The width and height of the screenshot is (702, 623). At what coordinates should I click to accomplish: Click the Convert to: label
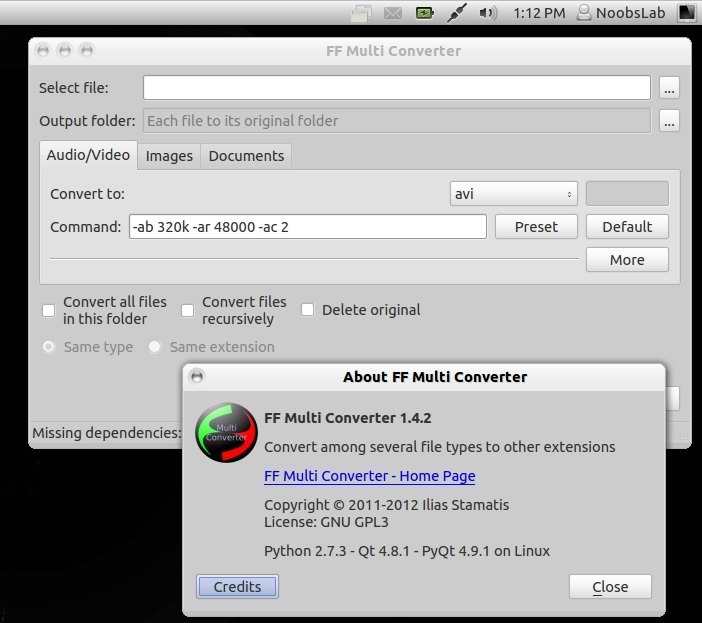pyautogui.click(x=87, y=194)
